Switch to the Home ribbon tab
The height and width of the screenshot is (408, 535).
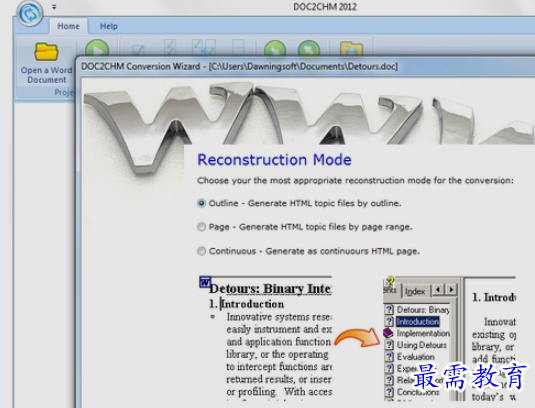coord(68,26)
